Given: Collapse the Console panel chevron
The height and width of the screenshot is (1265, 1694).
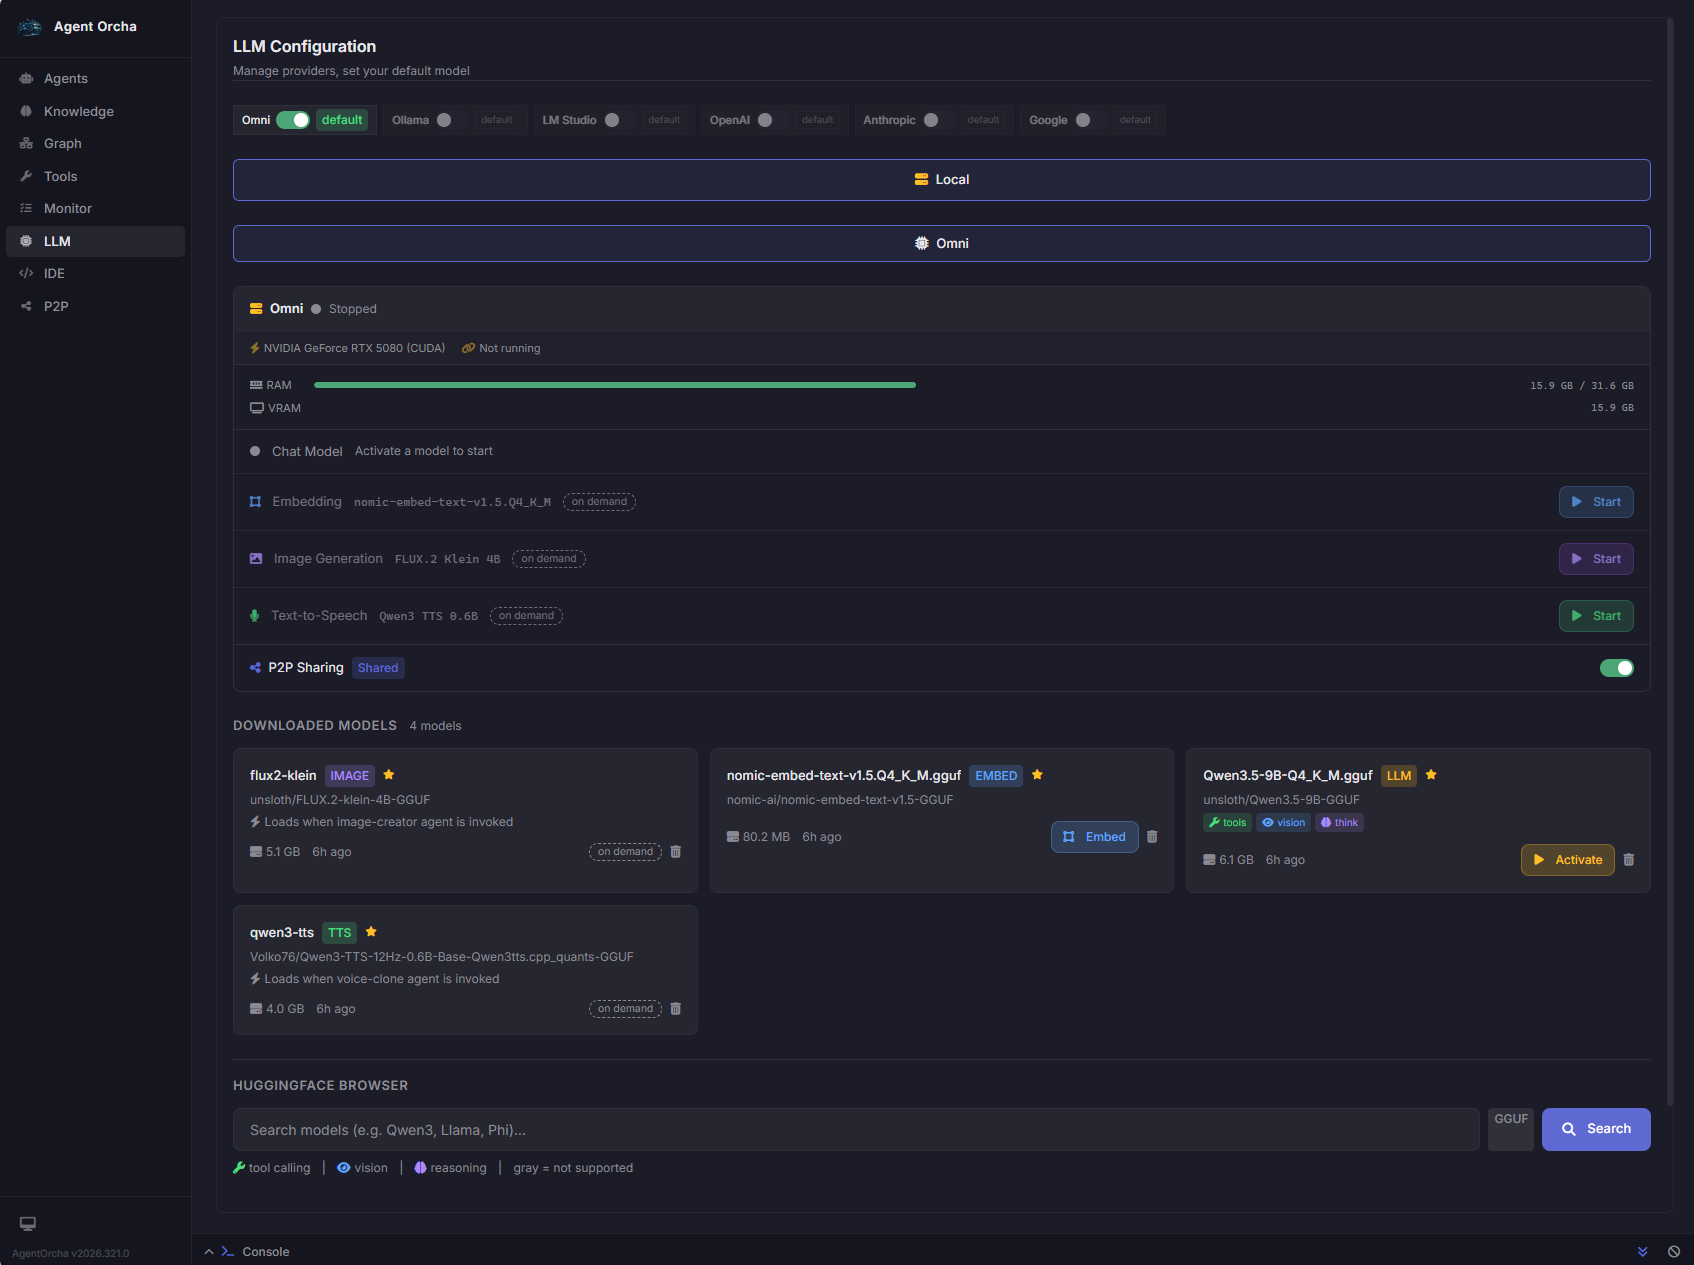Looking at the screenshot, I should tap(209, 1251).
